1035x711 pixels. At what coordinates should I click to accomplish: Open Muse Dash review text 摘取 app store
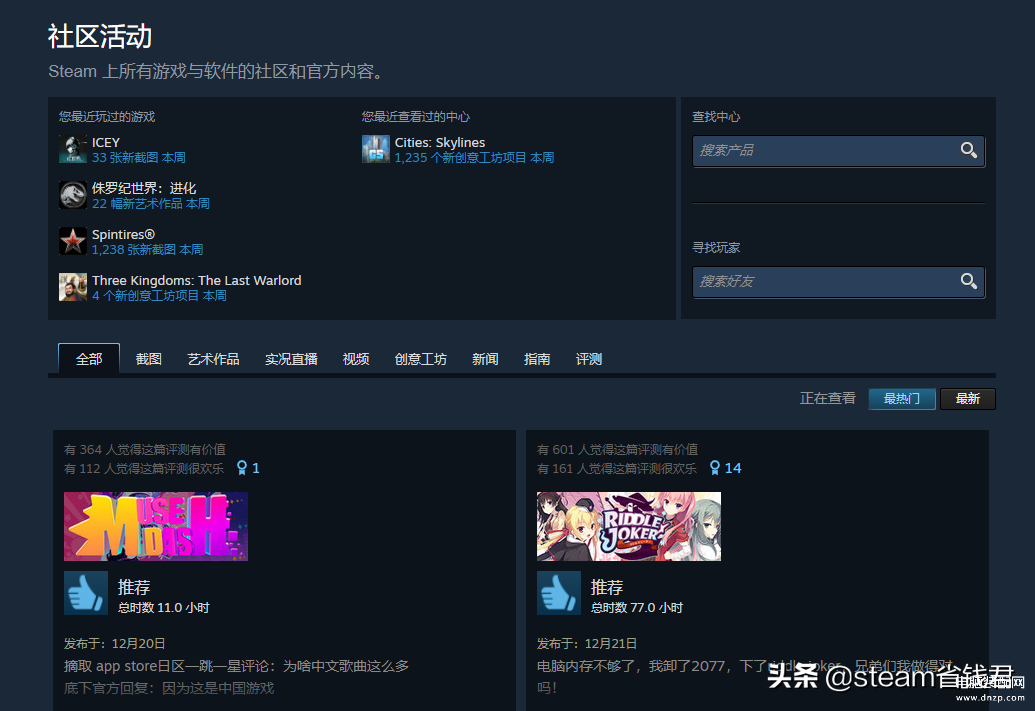coord(236,666)
